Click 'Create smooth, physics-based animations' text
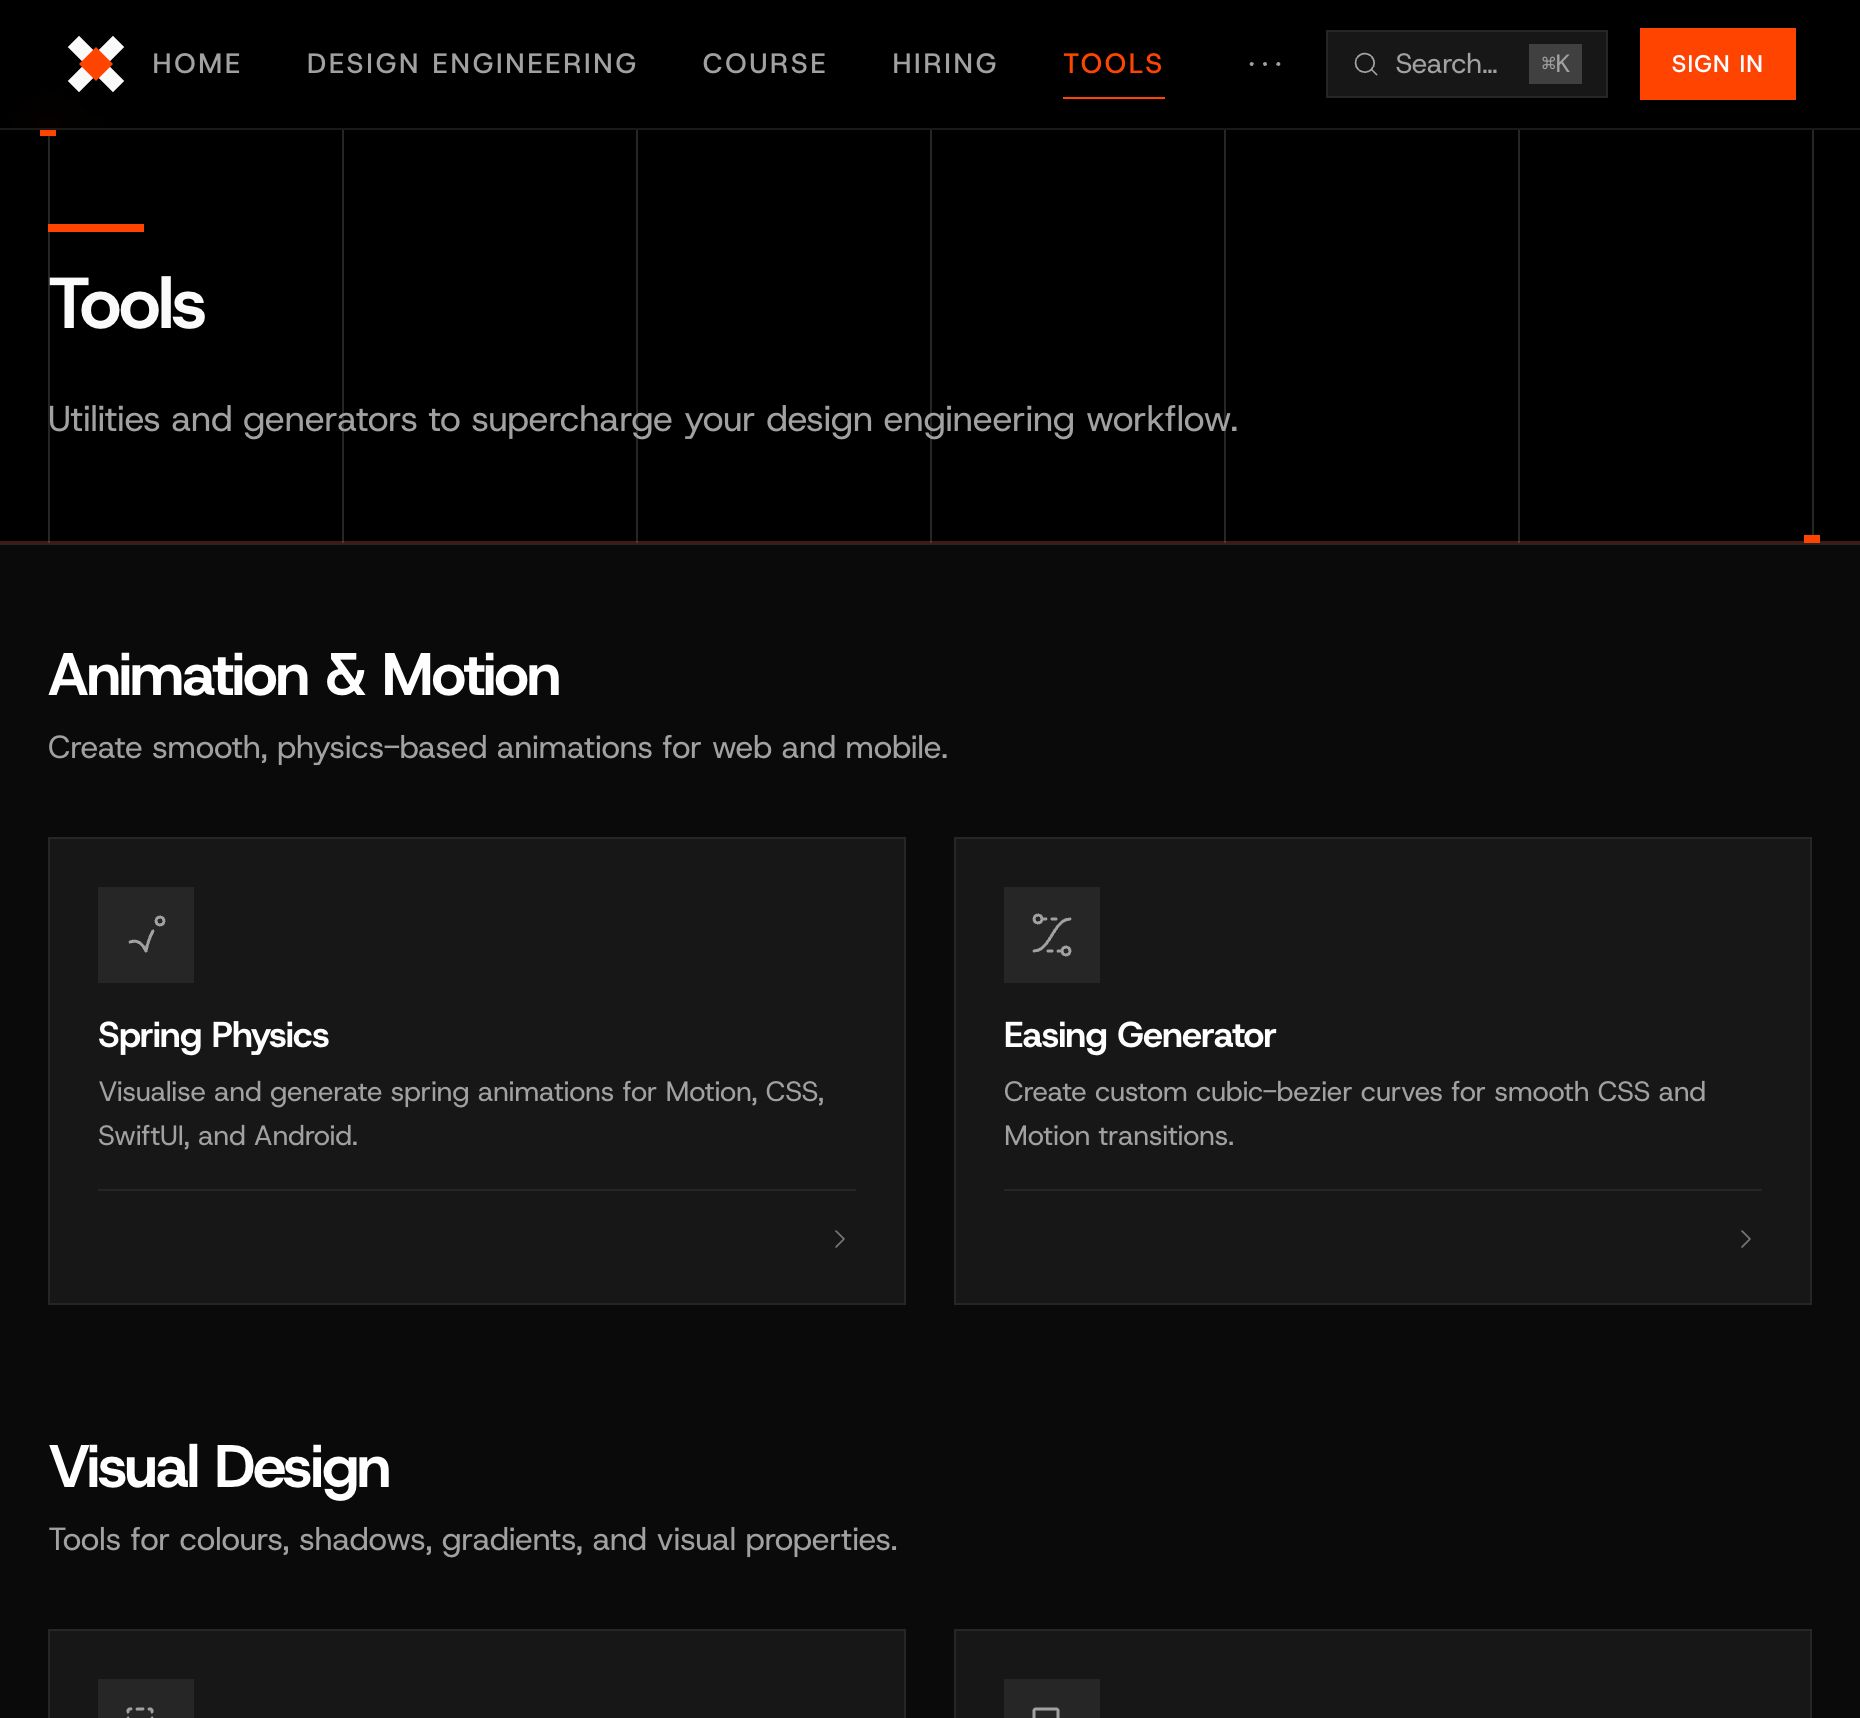Image resolution: width=1860 pixels, height=1718 pixels. [x=498, y=748]
